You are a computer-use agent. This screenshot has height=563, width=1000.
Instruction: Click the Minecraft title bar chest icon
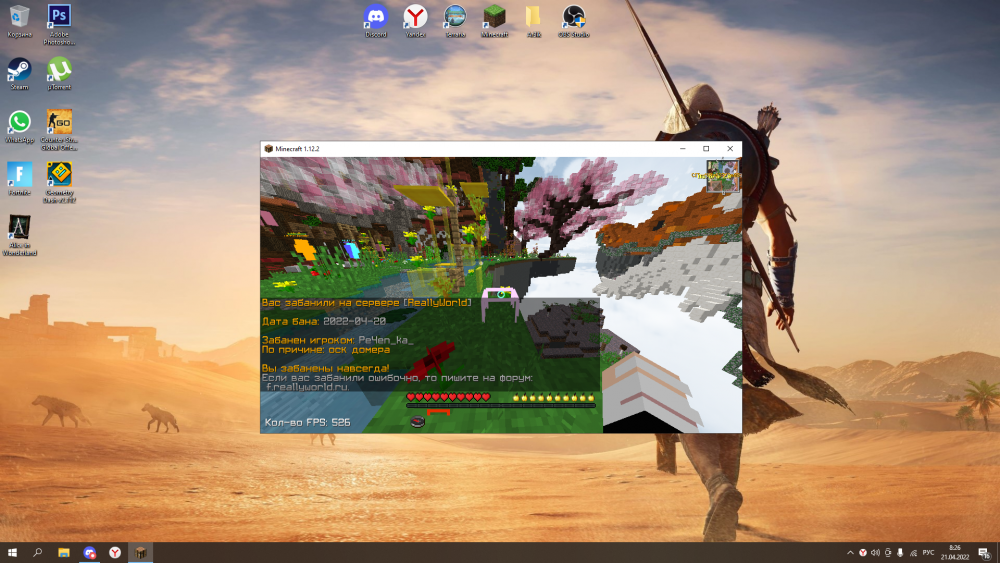268,149
